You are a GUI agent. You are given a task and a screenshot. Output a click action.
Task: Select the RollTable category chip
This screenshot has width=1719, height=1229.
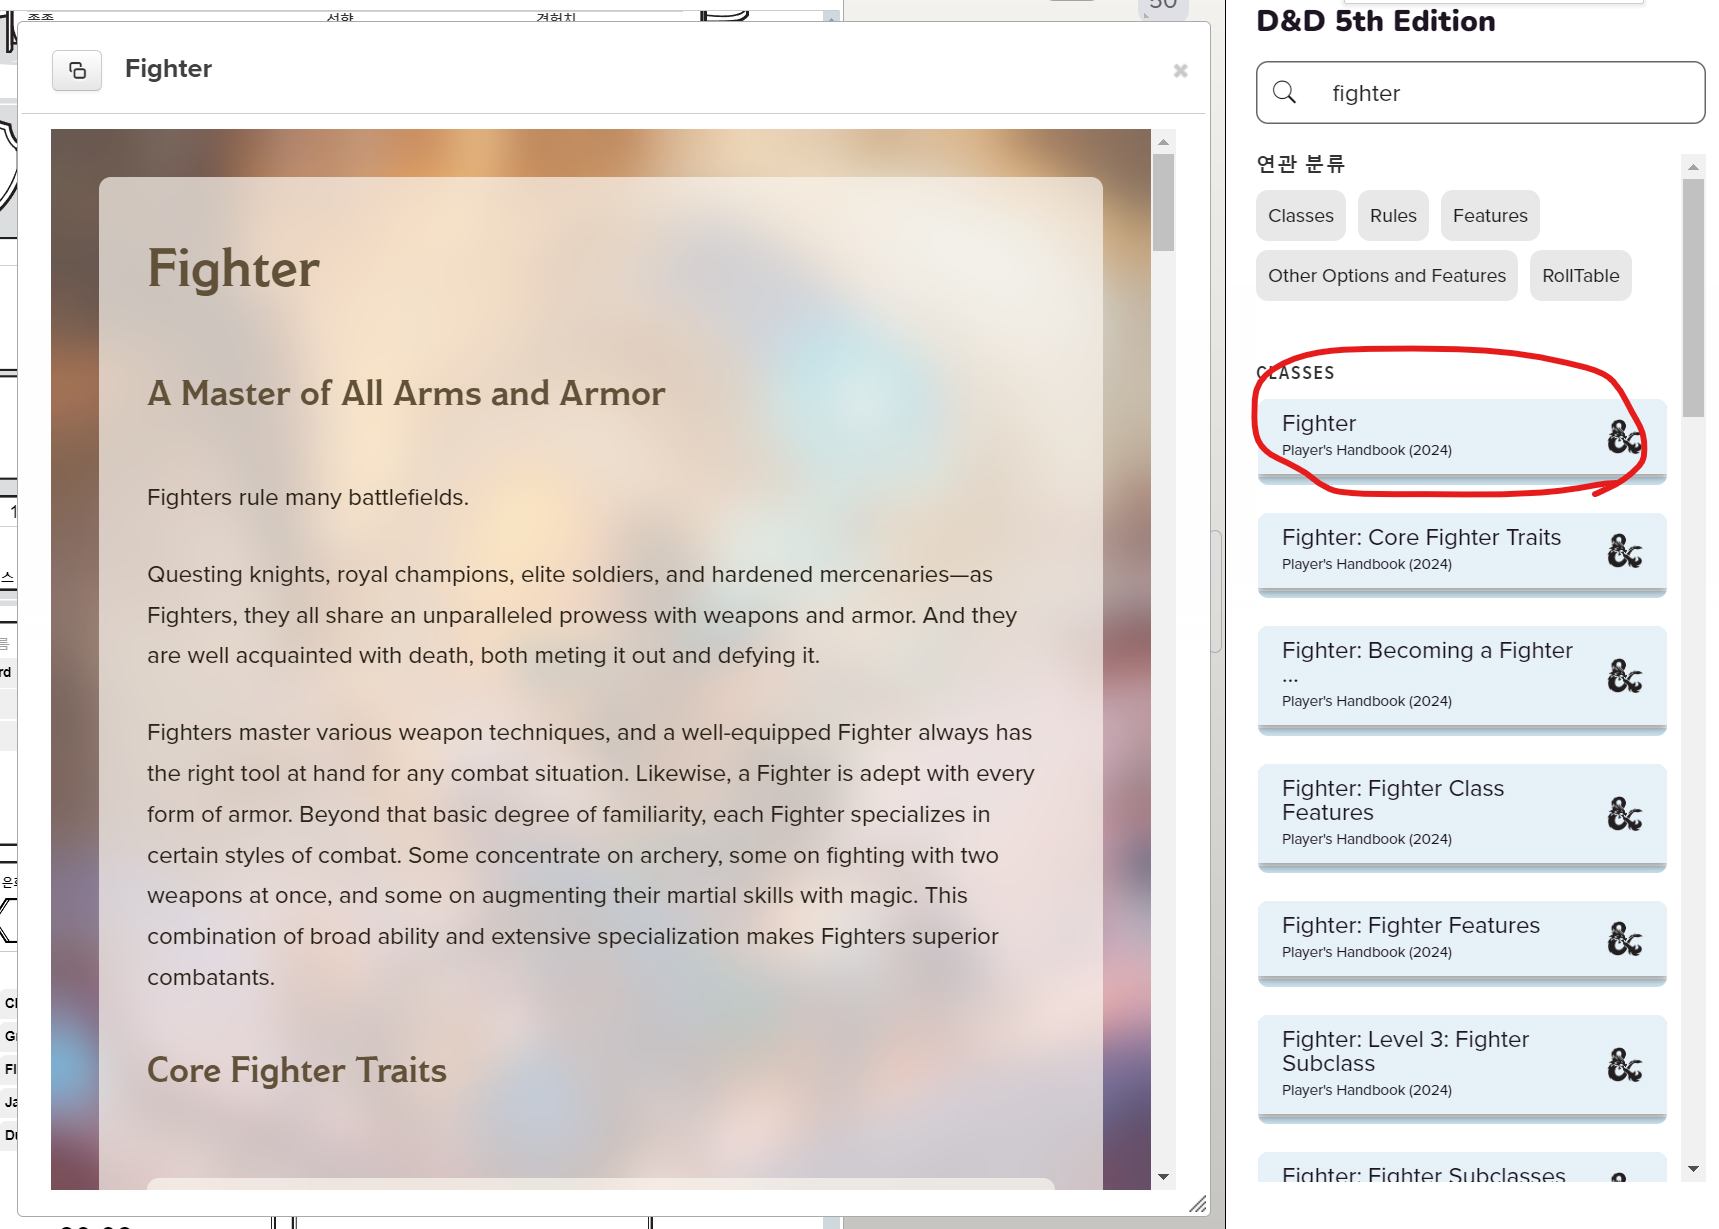(1580, 276)
